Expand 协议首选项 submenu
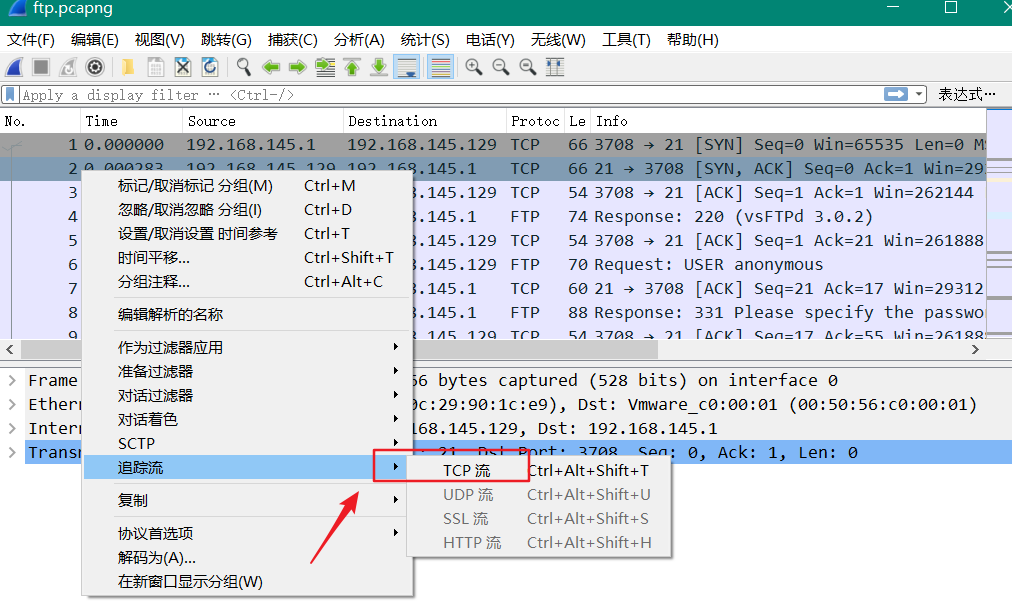1012x610 pixels. coord(247,533)
